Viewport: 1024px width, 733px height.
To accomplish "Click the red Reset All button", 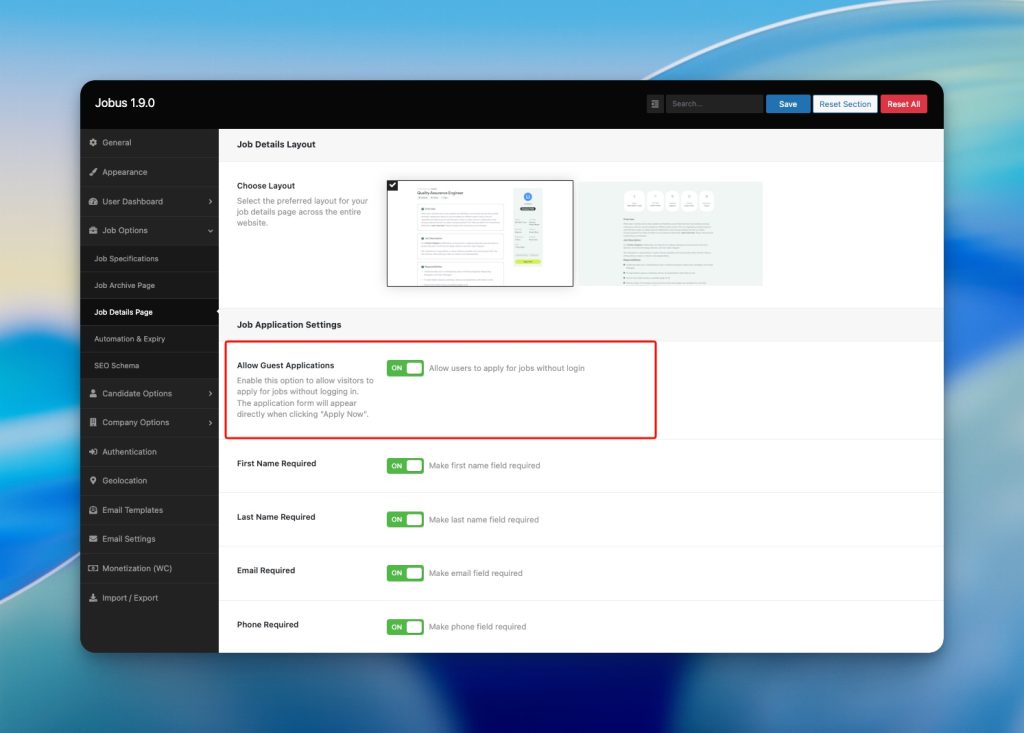I will [903, 104].
